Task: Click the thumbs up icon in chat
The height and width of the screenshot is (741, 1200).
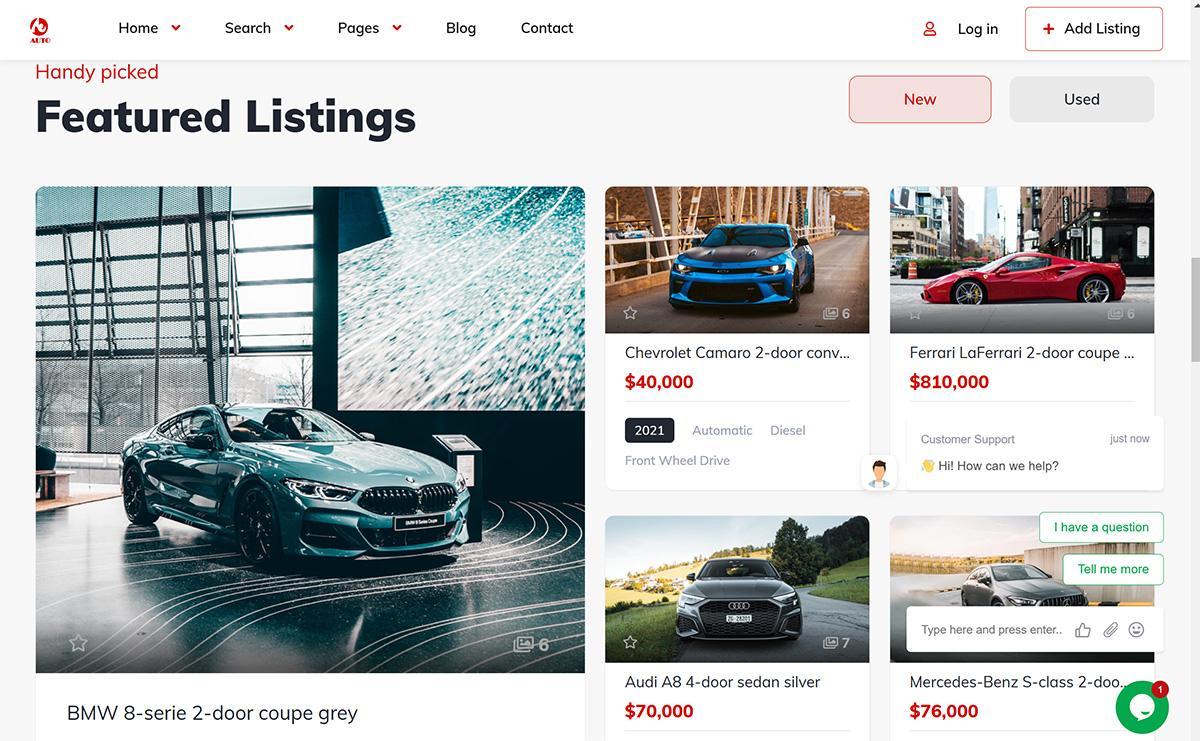Action: 1083,630
